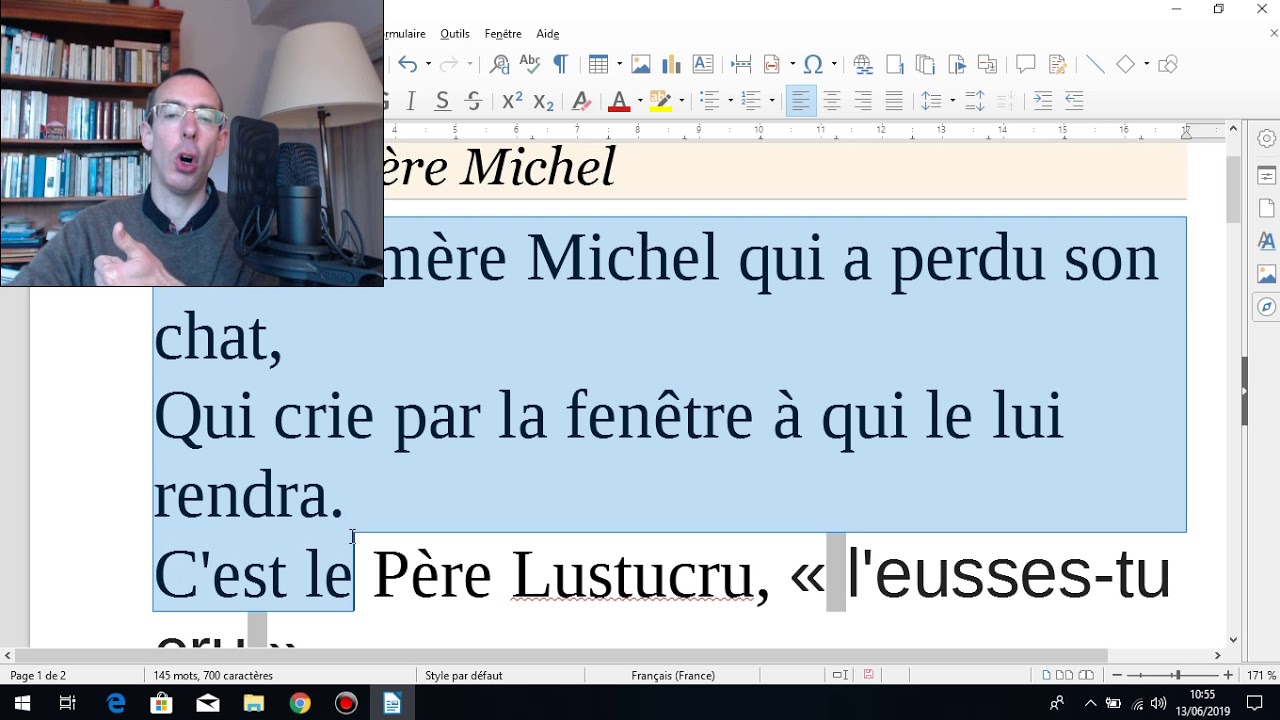Align the text right
Image resolution: width=1280 pixels, height=720 pixels.
click(x=863, y=100)
